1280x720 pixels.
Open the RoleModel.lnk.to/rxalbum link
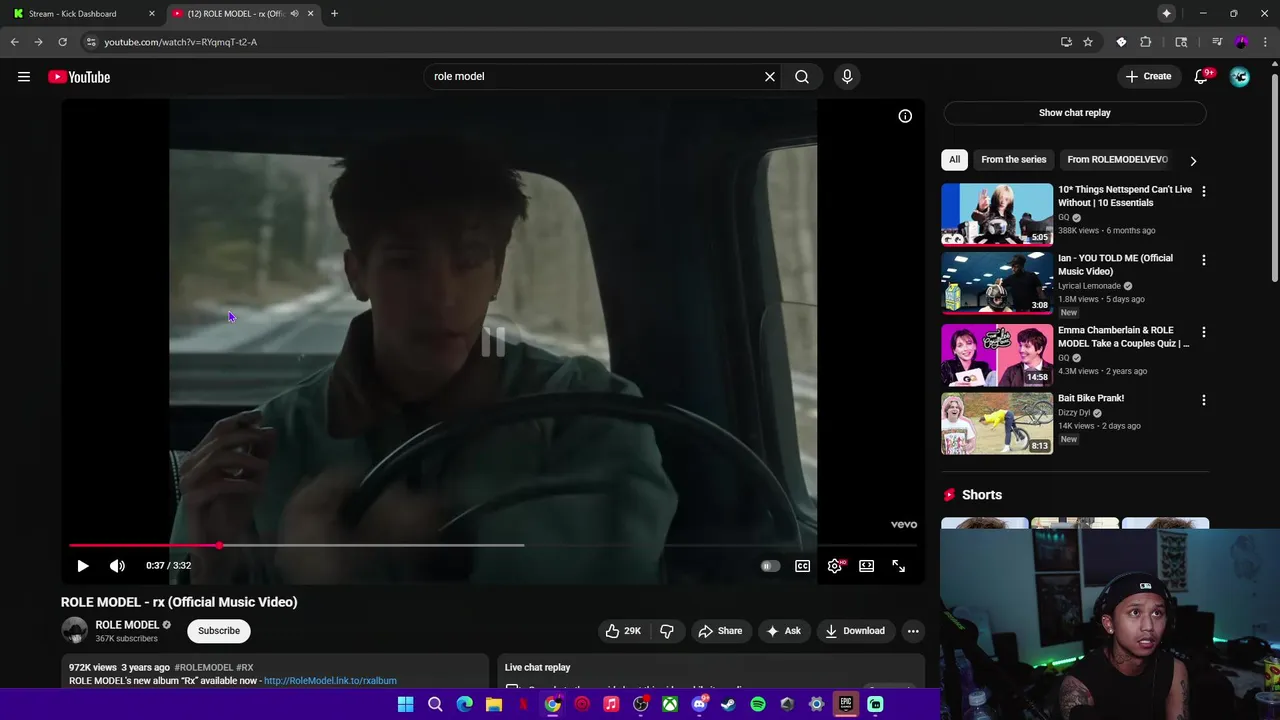(330, 681)
